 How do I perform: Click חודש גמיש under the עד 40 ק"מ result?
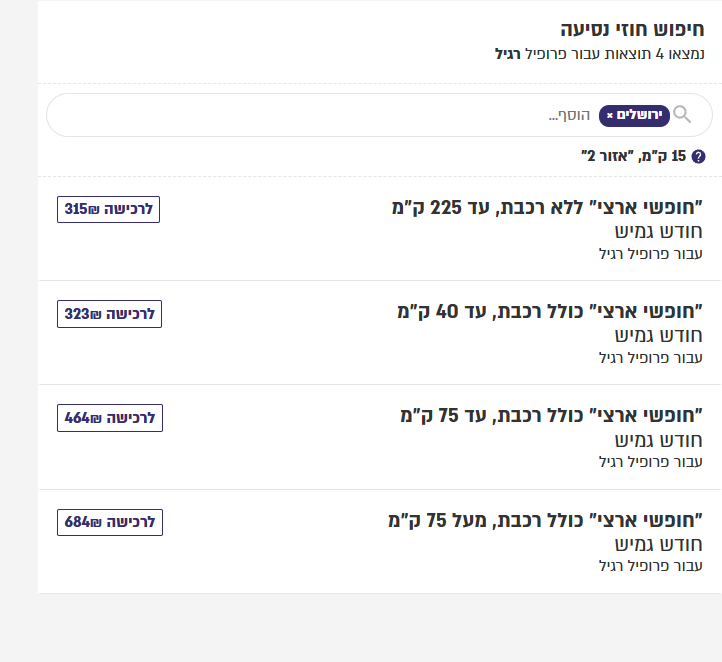pos(658,336)
